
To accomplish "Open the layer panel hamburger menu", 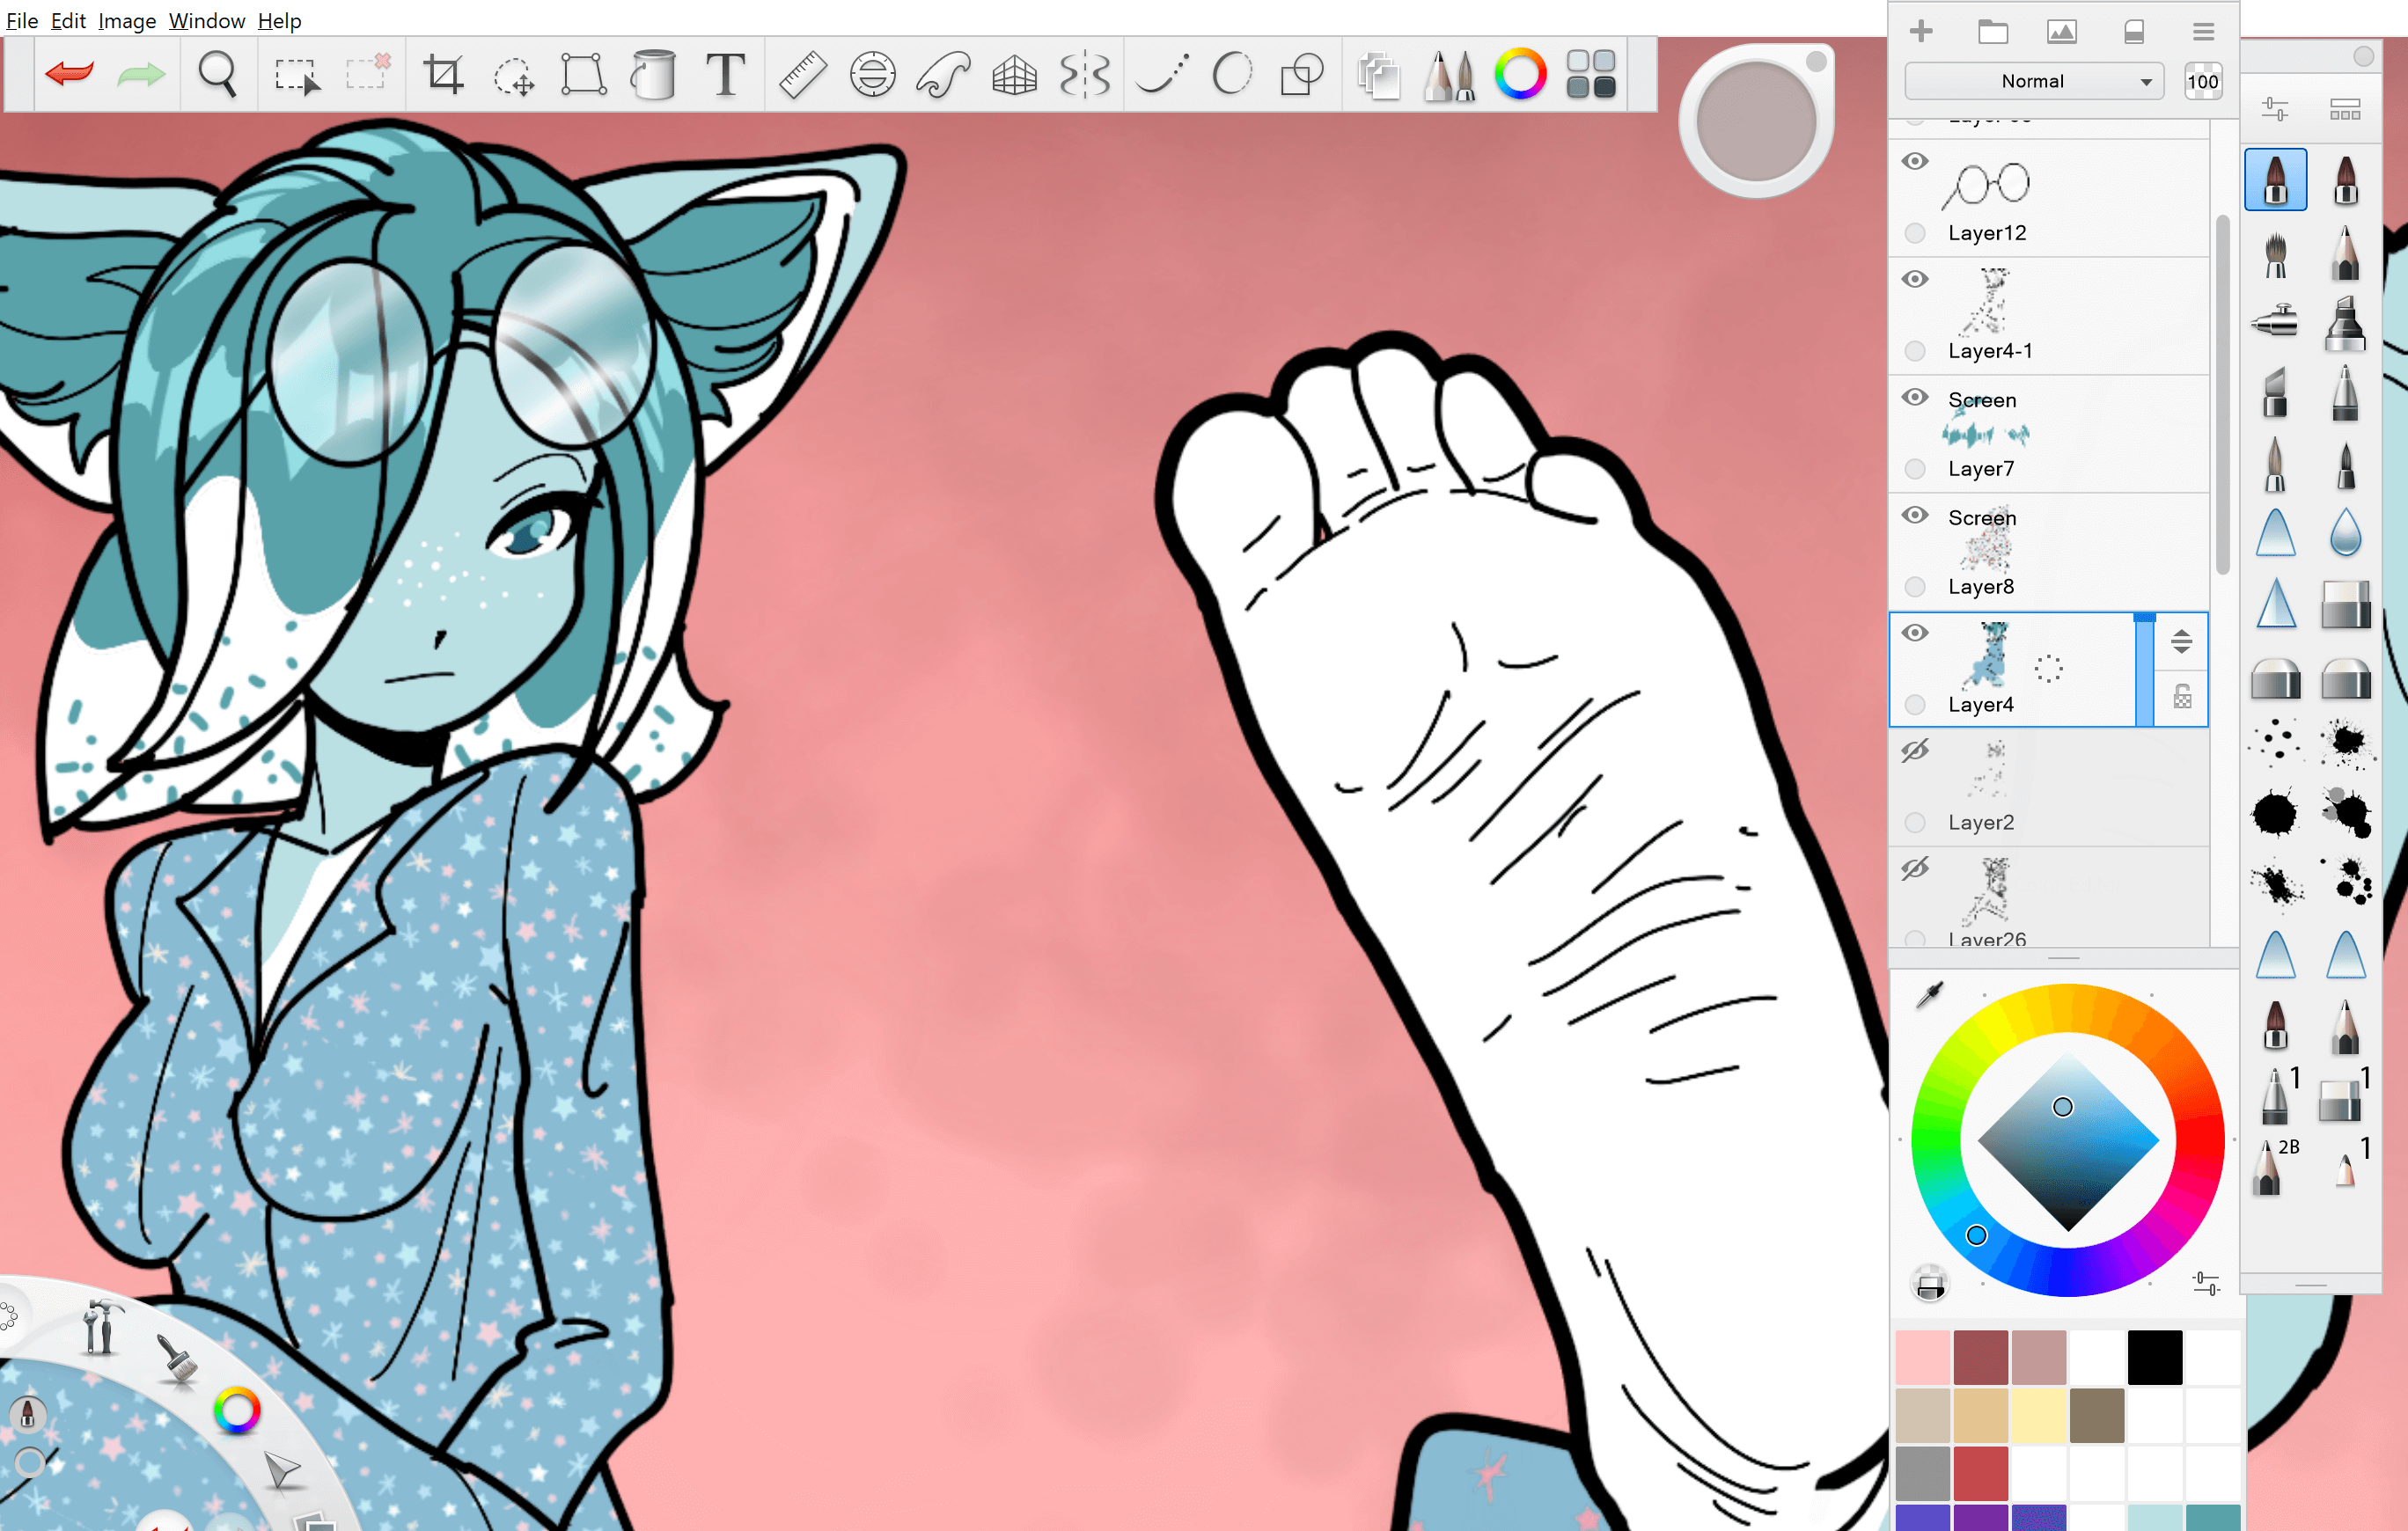I will pos(2203,32).
